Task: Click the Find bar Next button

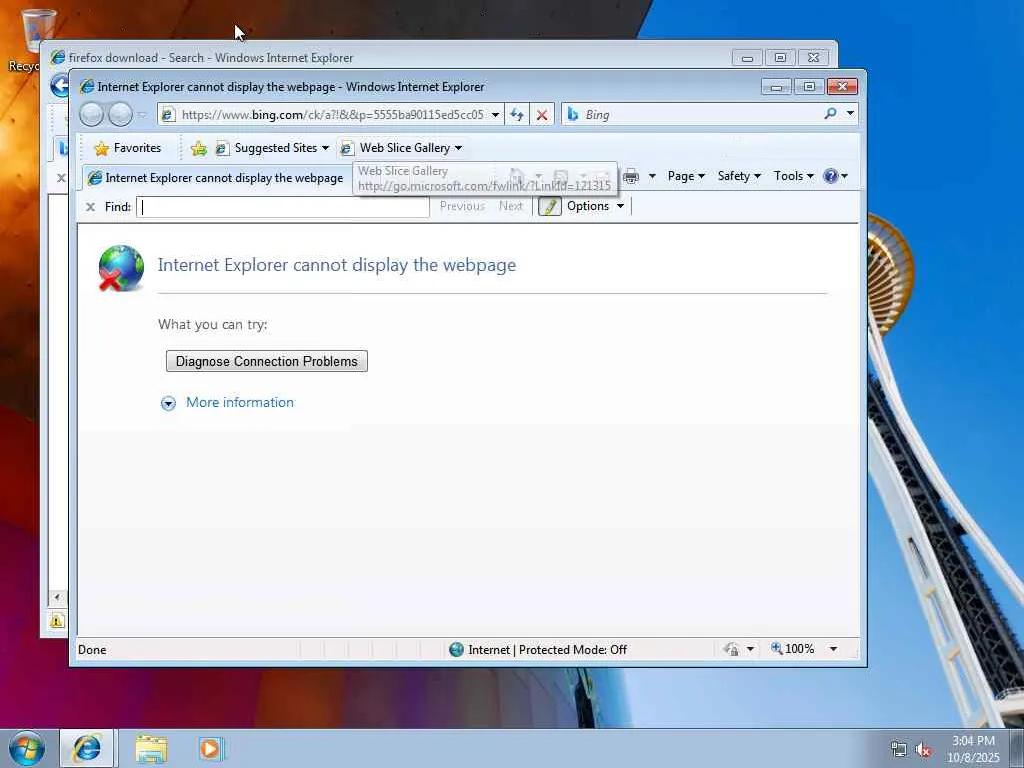Action: click(x=511, y=206)
